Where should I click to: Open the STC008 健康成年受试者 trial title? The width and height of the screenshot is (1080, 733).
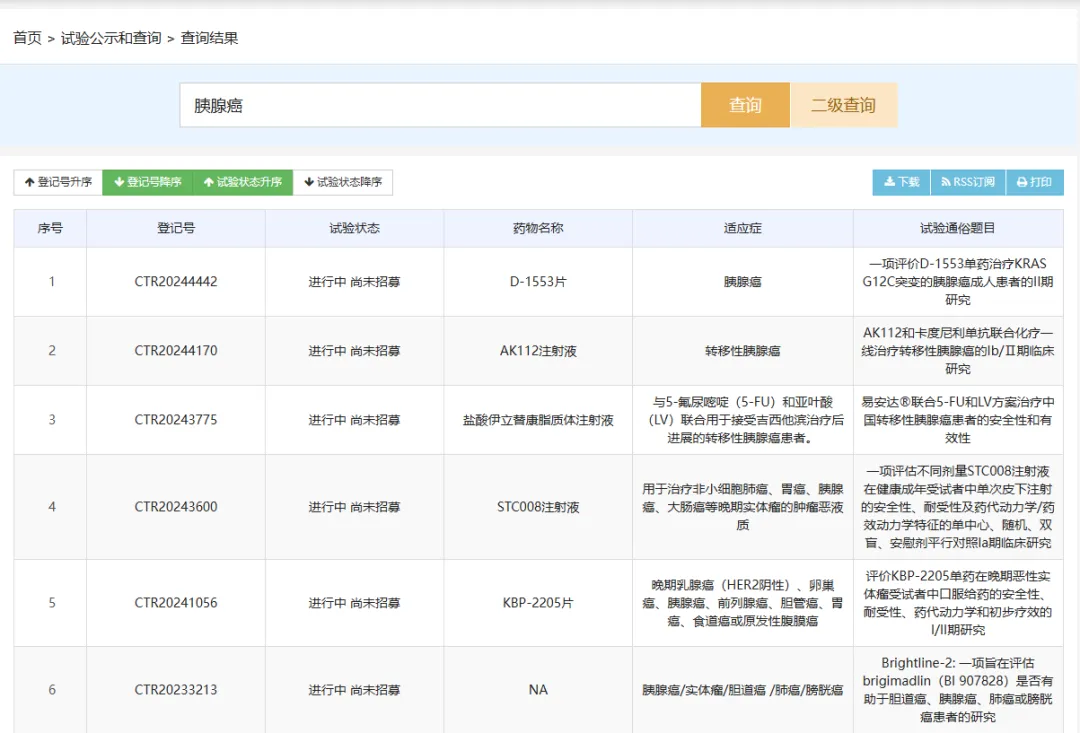[x=957, y=507]
